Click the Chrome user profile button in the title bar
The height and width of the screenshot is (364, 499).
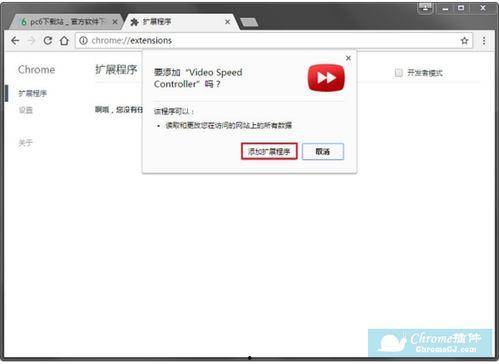coord(425,8)
